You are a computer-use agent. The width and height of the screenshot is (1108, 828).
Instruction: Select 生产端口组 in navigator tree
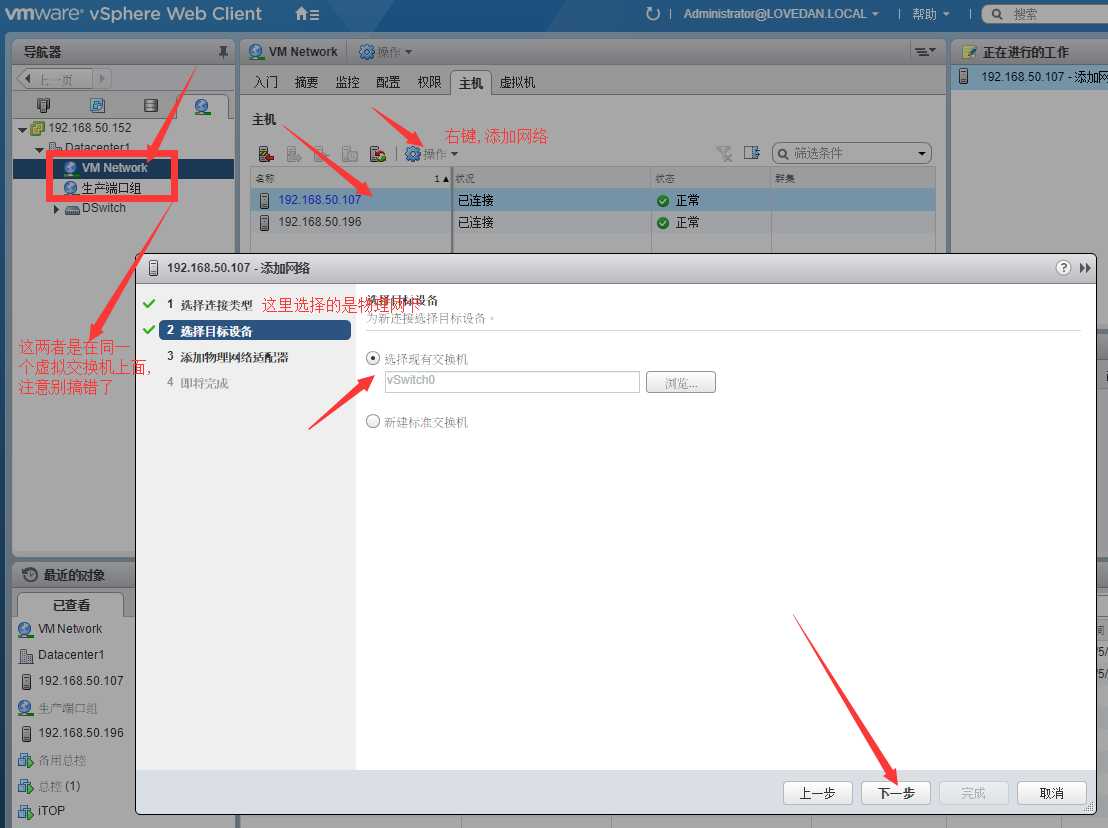[111, 188]
